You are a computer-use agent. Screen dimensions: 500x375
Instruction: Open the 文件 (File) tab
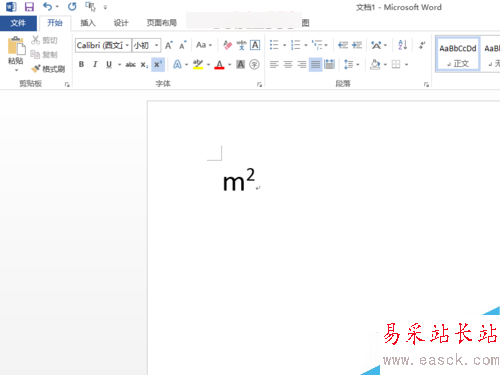18,23
